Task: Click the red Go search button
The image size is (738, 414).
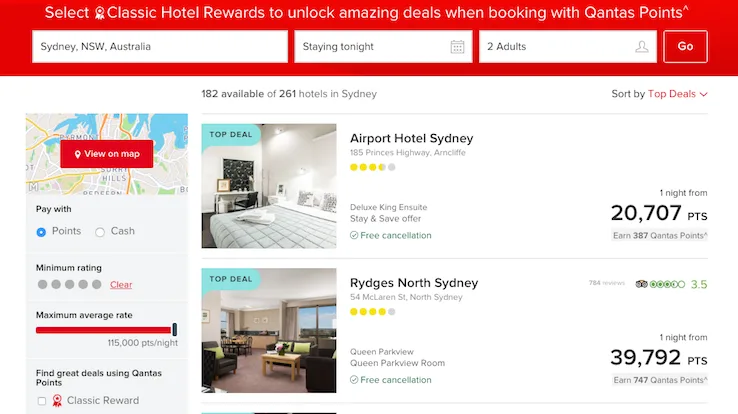Action: pos(685,47)
